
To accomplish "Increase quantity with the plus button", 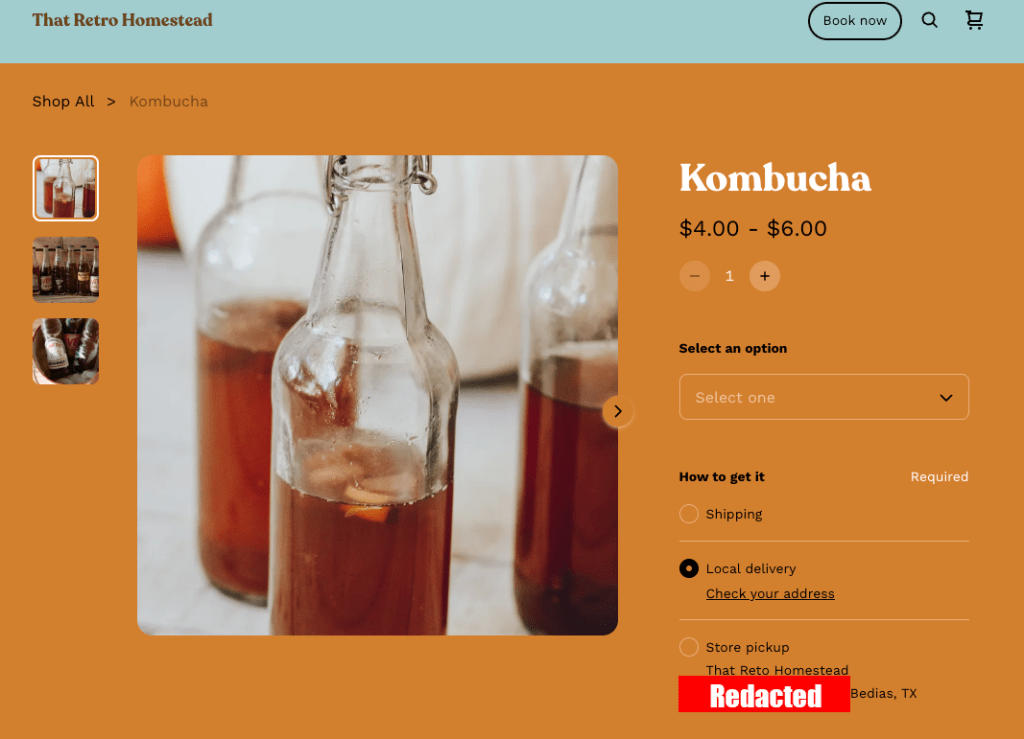I will click(765, 276).
